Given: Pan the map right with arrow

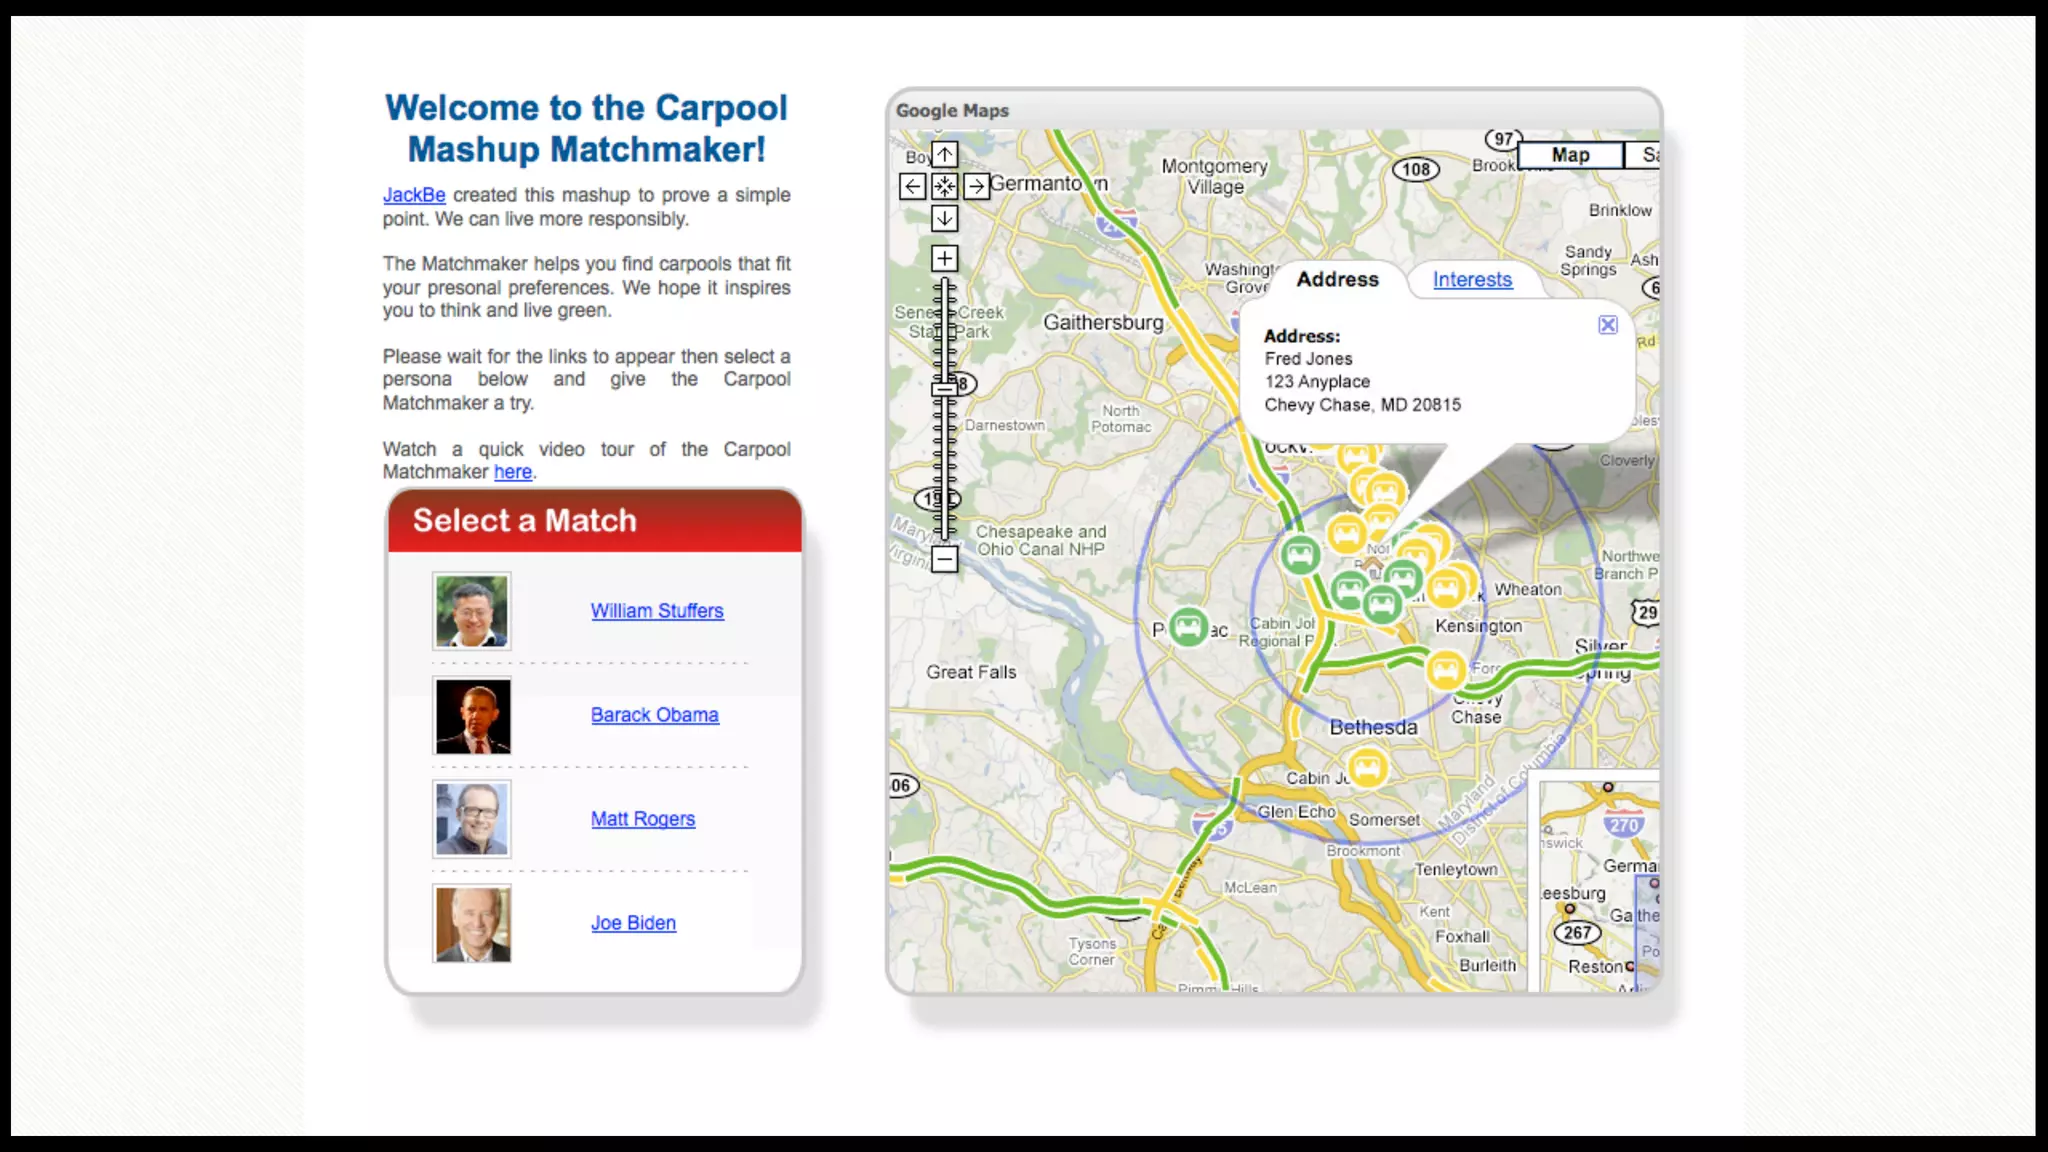Looking at the screenshot, I should pos(976,186).
